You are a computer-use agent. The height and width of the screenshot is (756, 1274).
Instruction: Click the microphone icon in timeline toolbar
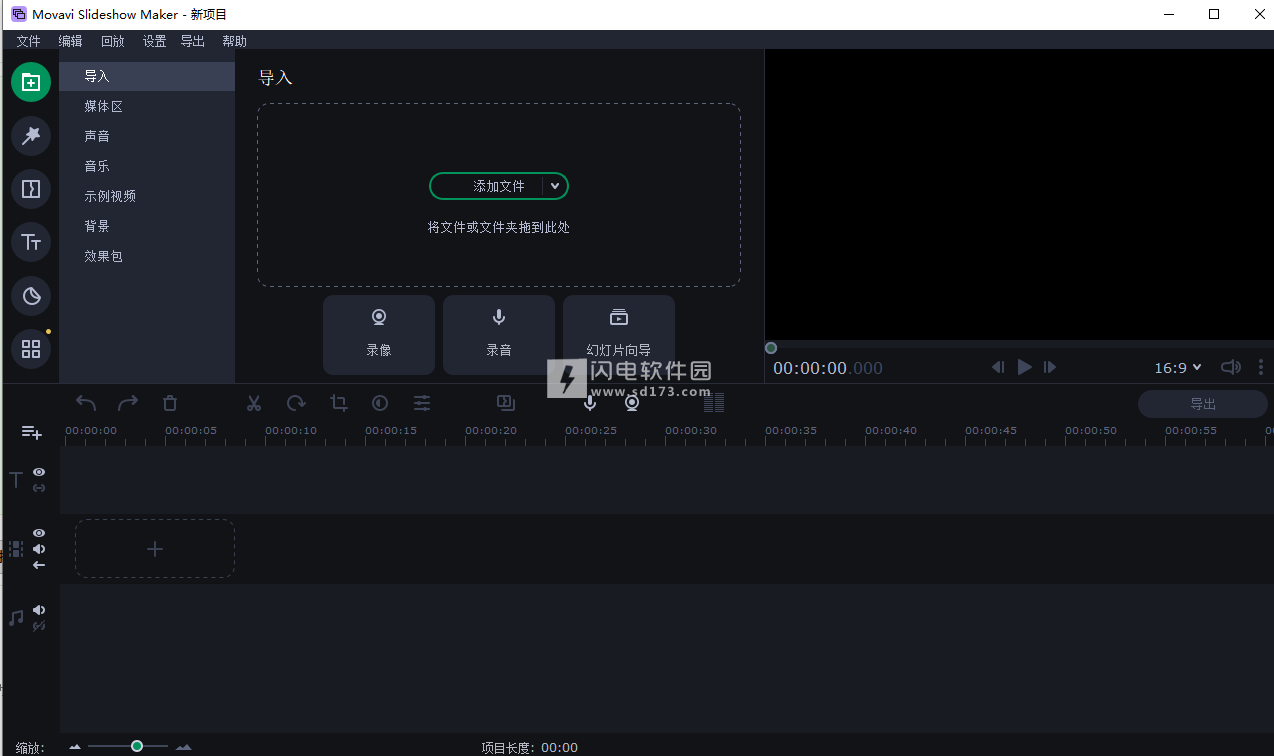[590, 403]
